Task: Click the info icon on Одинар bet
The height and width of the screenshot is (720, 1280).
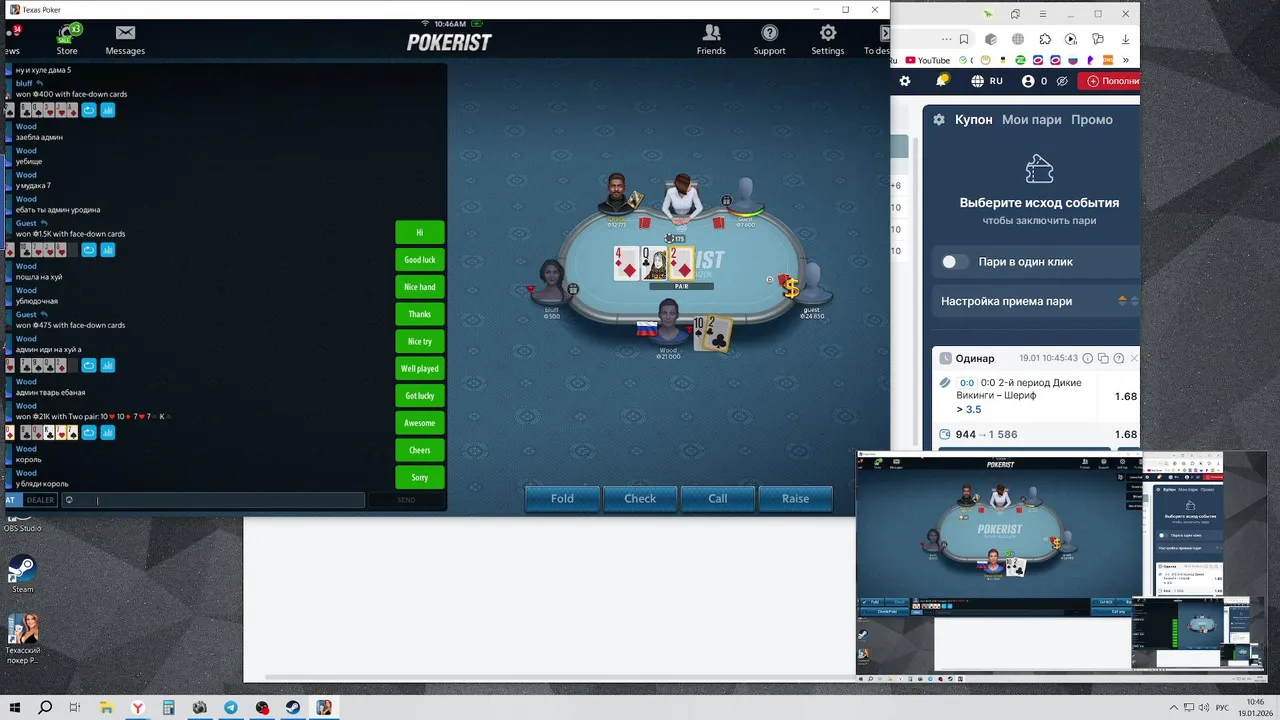Action: 1086,358
